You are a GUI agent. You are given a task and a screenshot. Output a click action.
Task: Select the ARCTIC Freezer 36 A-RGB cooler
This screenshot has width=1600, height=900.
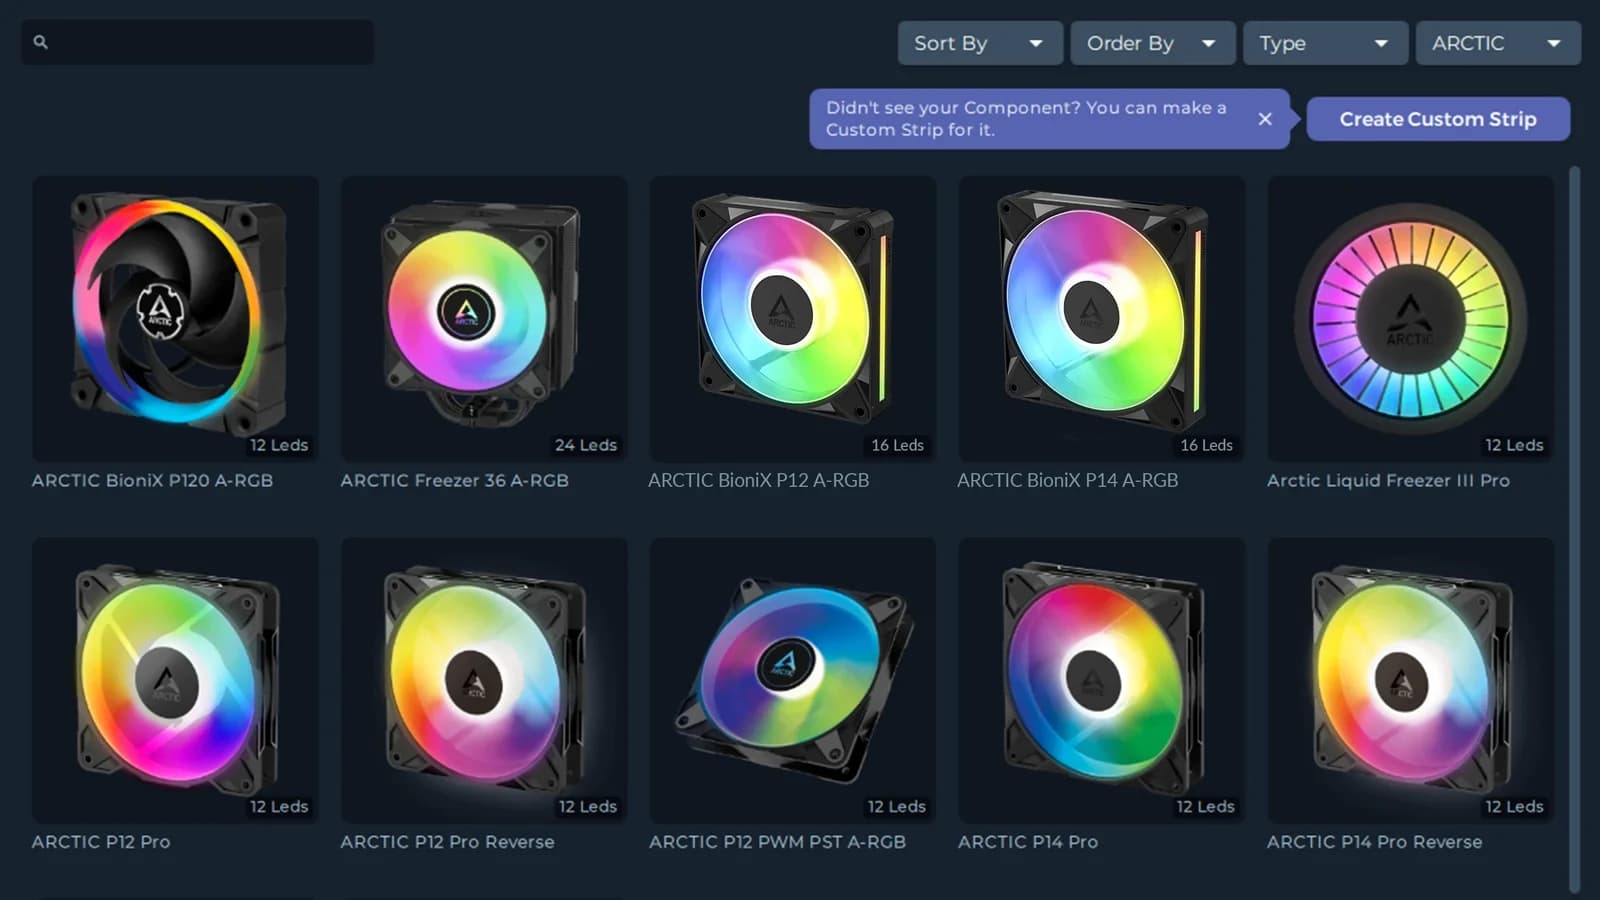(485, 319)
